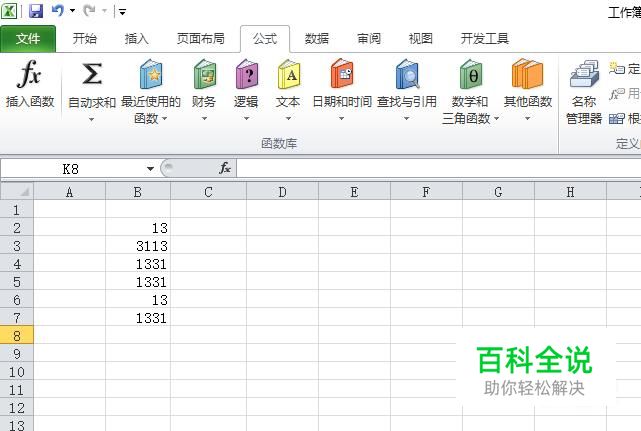Expand the Math and Trig dropdown arrow
Viewport: 641px width, 431px height.
pos(497,119)
